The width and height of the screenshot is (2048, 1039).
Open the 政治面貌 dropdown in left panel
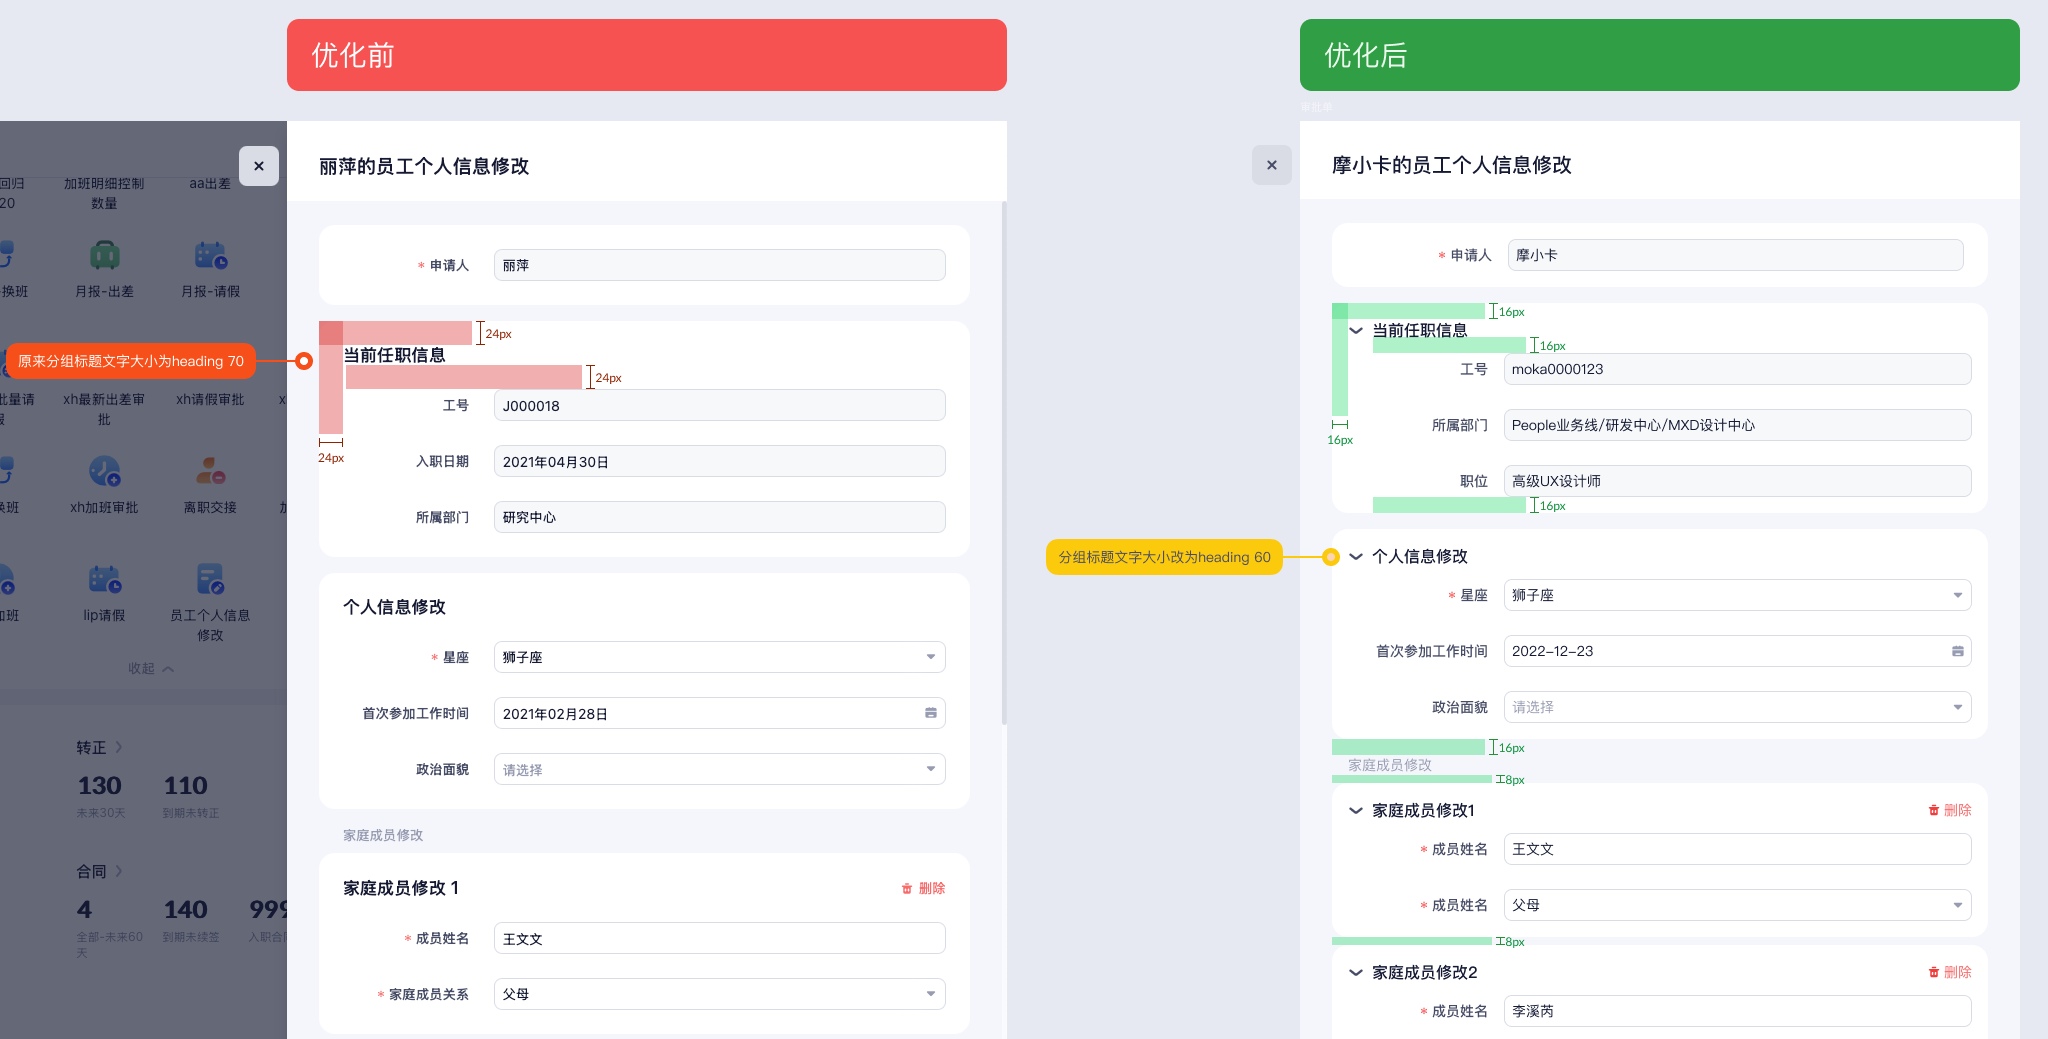(720, 769)
